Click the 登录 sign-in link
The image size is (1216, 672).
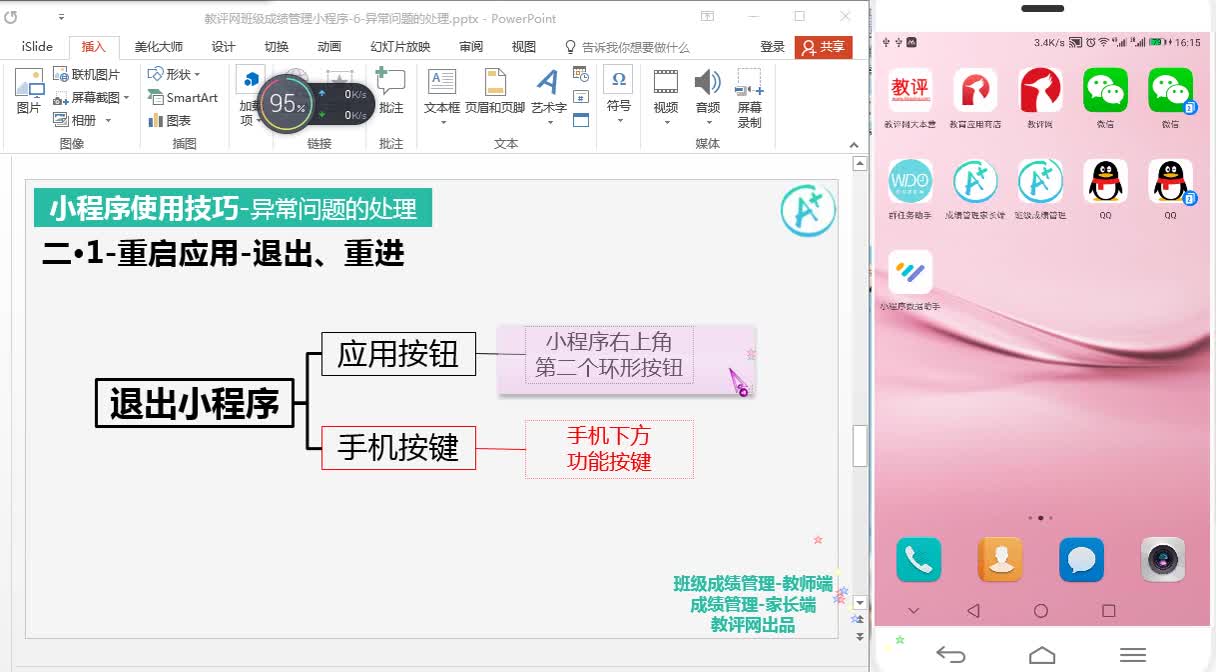pyautogui.click(x=773, y=46)
